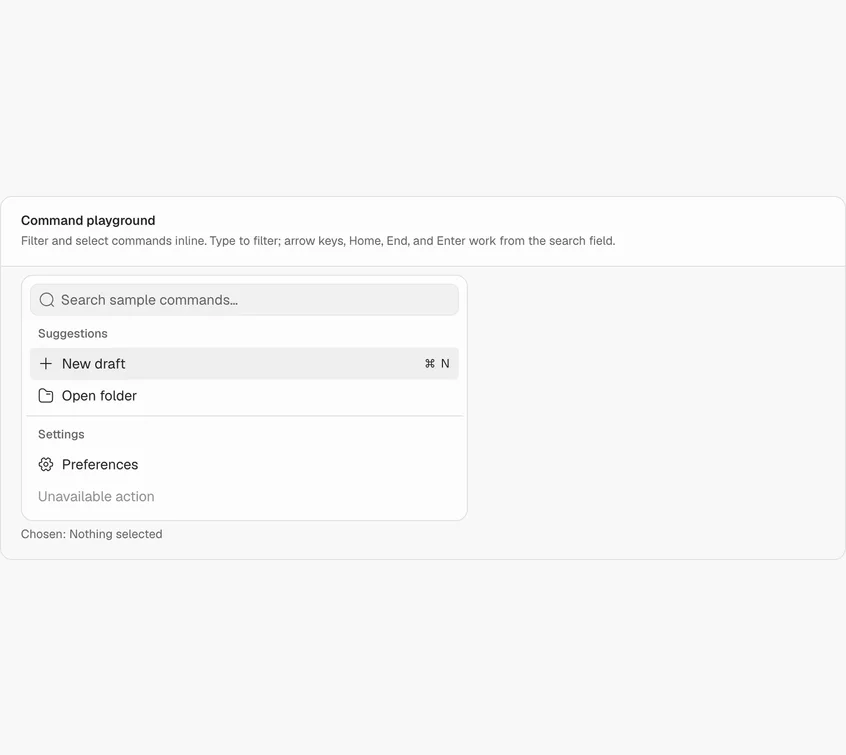Choose the Open folder command
The height and width of the screenshot is (755, 846).
point(244,396)
